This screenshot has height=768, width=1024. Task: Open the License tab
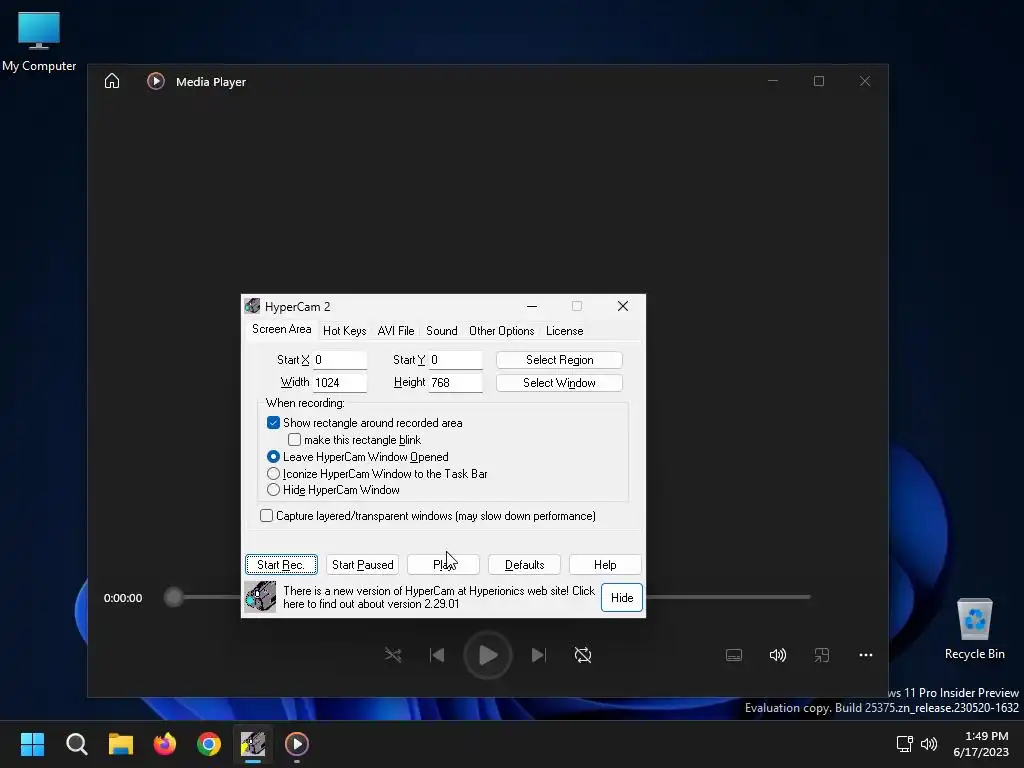click(564, 330)
